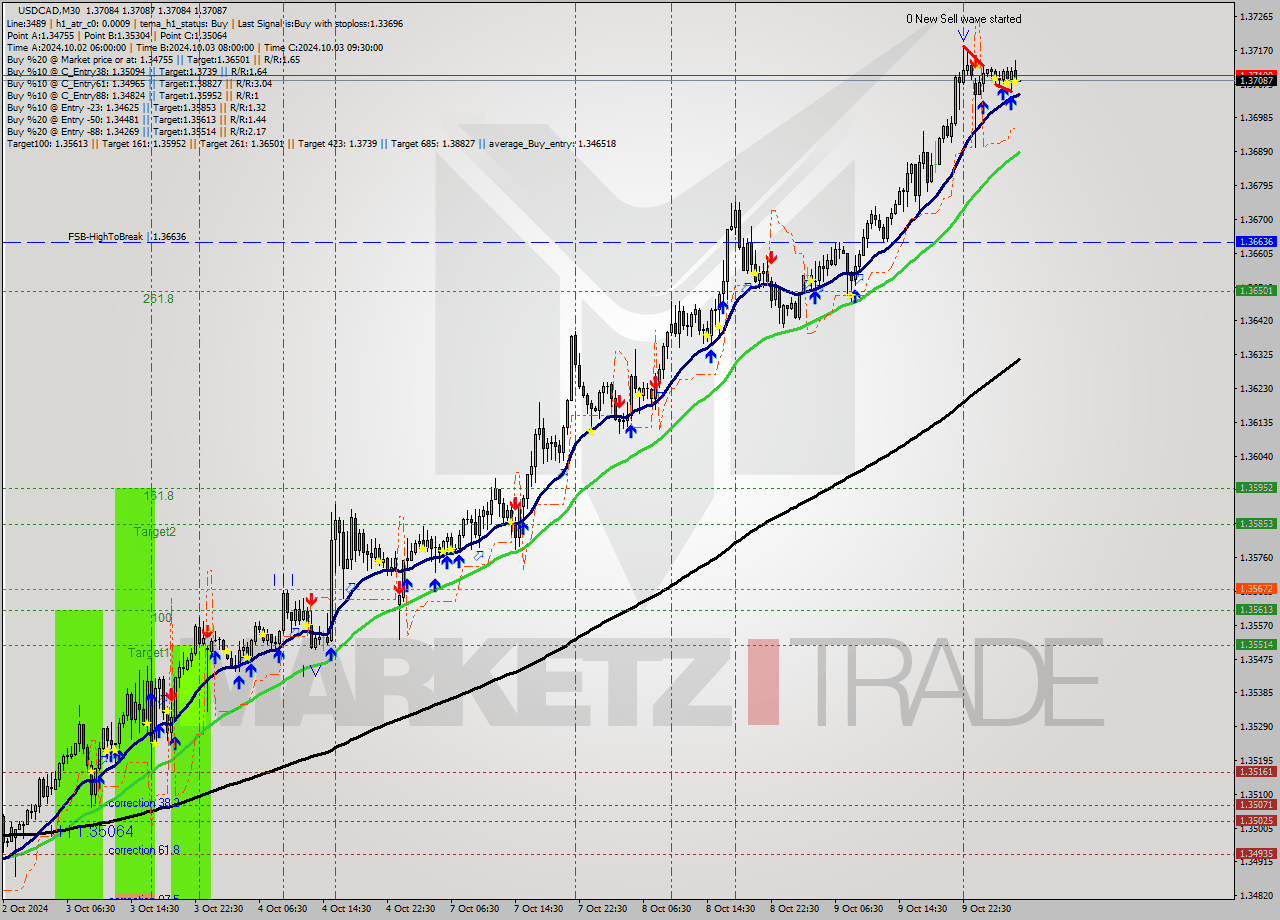This screenshot has height=920, width=1280.
Task: Select the green 1.35514 axis price tag
Action: pos(1256,645)
